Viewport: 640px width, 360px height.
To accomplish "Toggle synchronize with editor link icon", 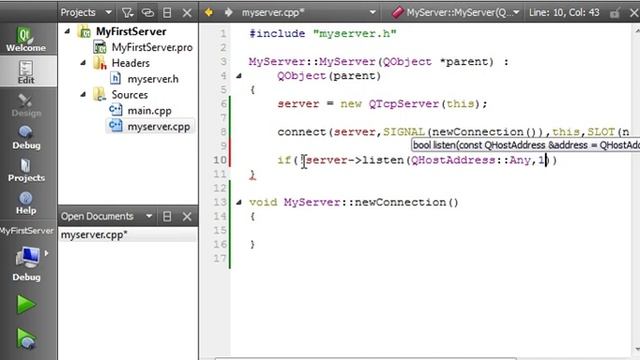I will click(x=148, y=13).
